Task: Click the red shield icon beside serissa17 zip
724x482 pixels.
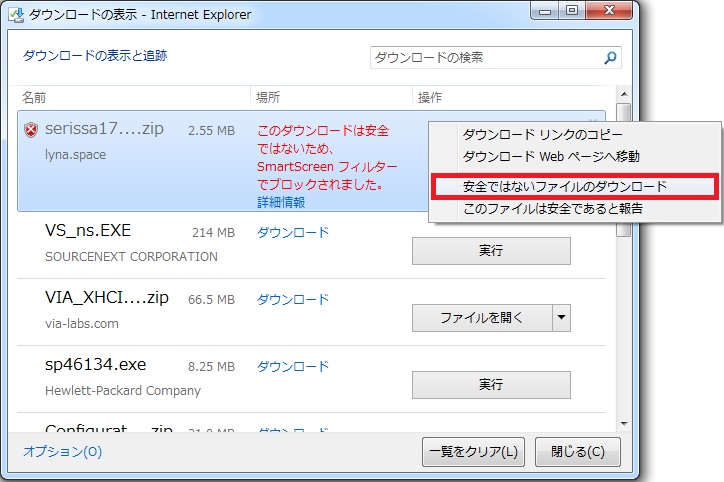Action: 30,130
